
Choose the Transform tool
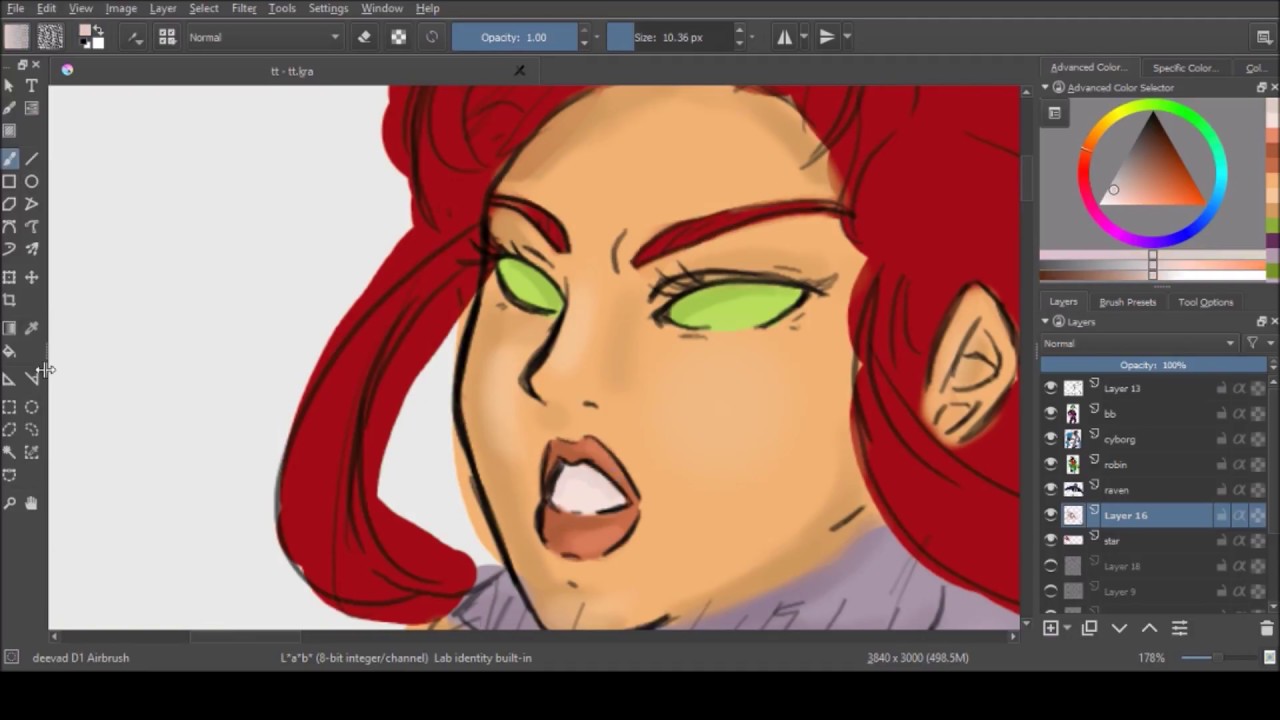tap(10, 277)
